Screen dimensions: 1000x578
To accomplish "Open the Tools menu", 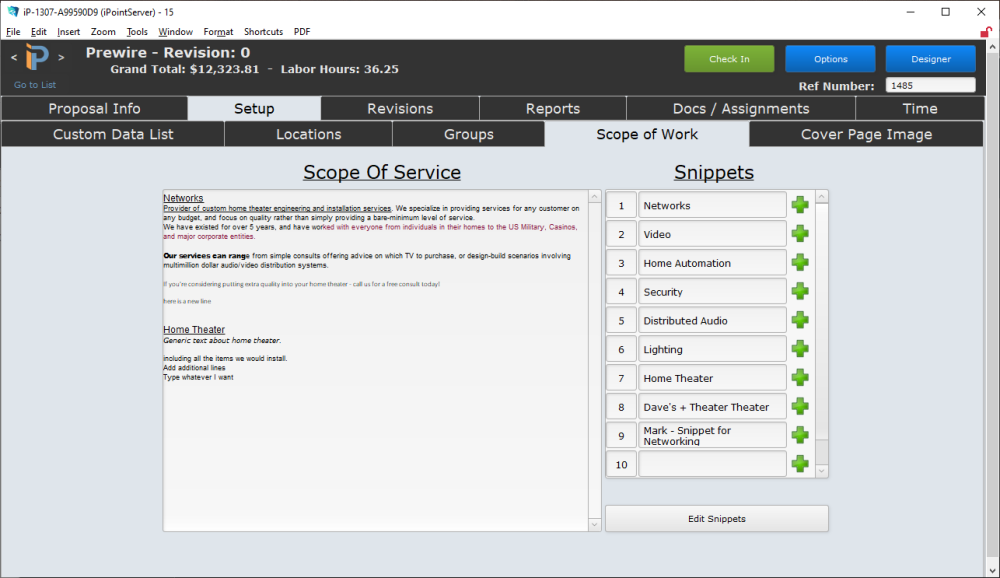I will tap(136, 31).
